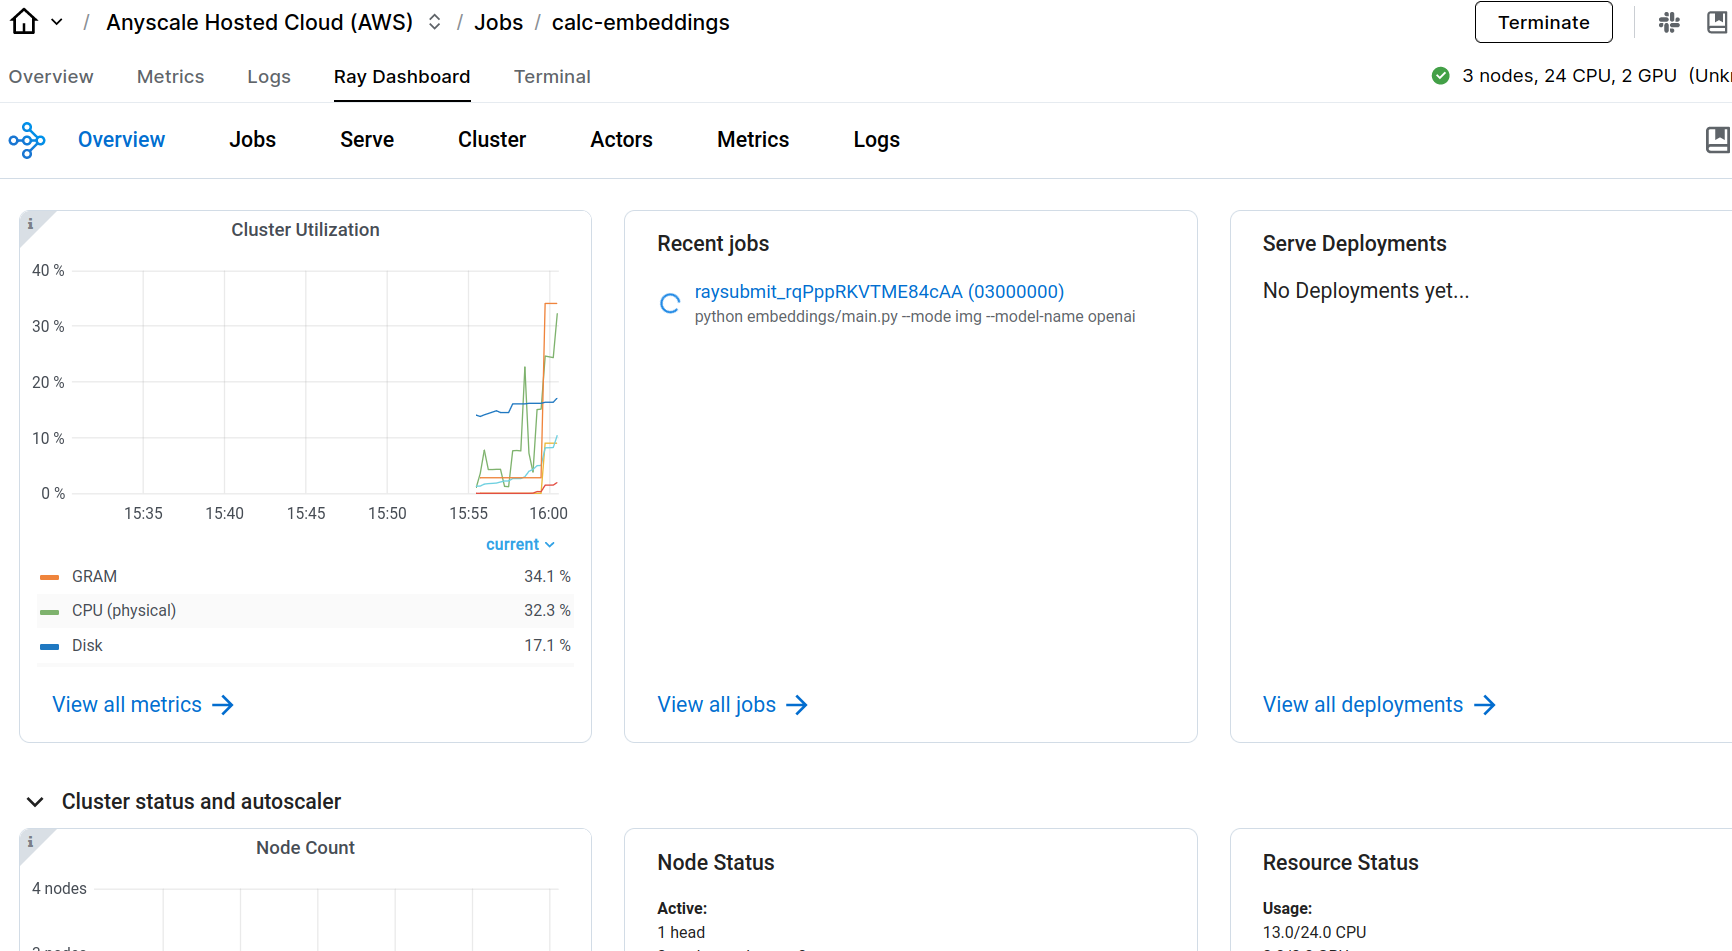Open Cluster Utilization panel title
The image size is (1732, 951).
[305, 230]
